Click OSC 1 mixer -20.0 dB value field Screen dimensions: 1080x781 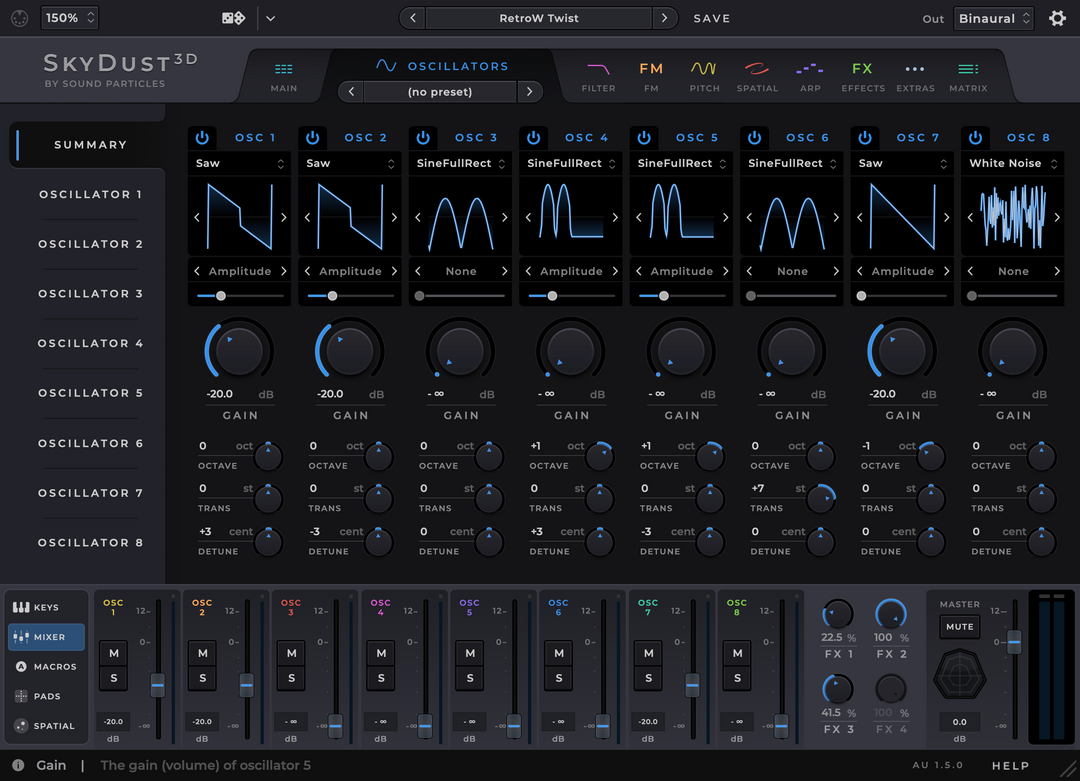click(x=113, y=721)
